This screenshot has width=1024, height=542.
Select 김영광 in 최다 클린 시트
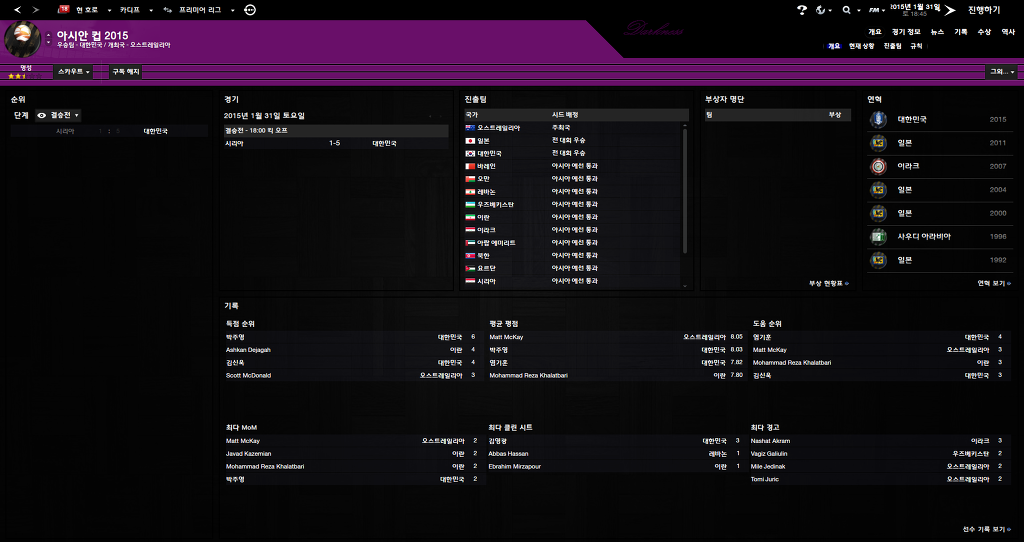coord(498,441)
